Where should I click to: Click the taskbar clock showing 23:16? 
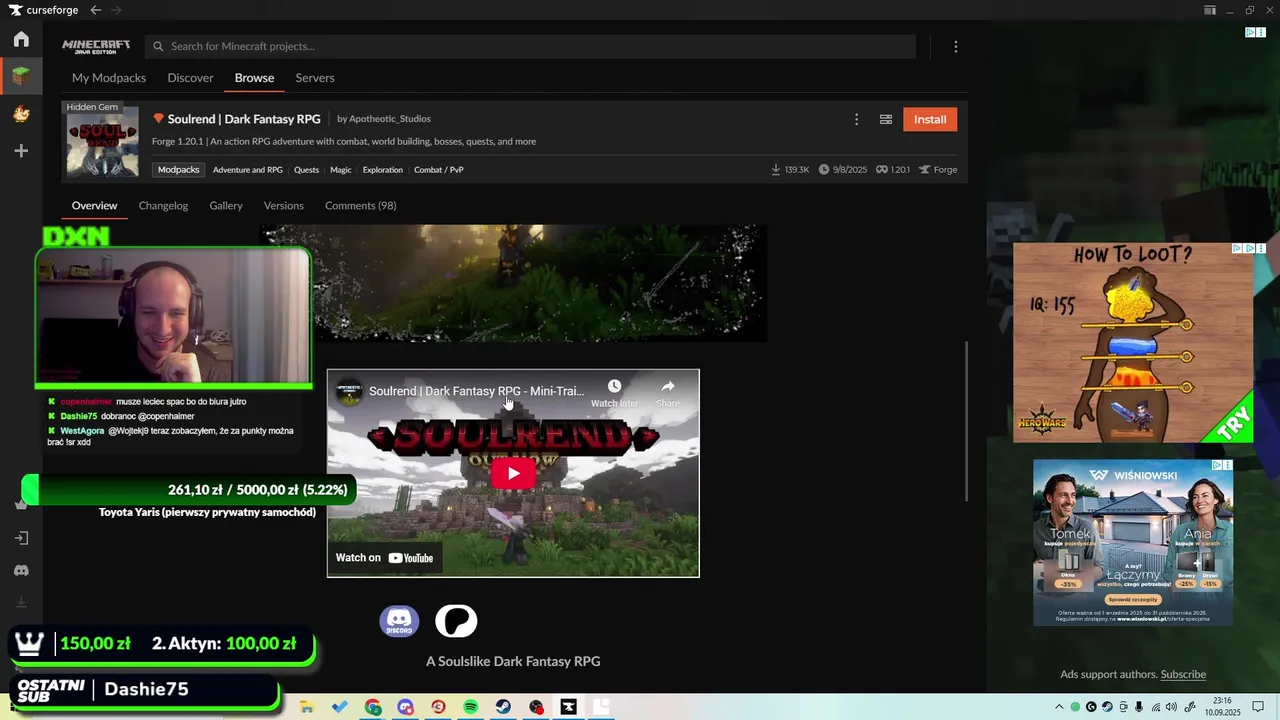1222,707
